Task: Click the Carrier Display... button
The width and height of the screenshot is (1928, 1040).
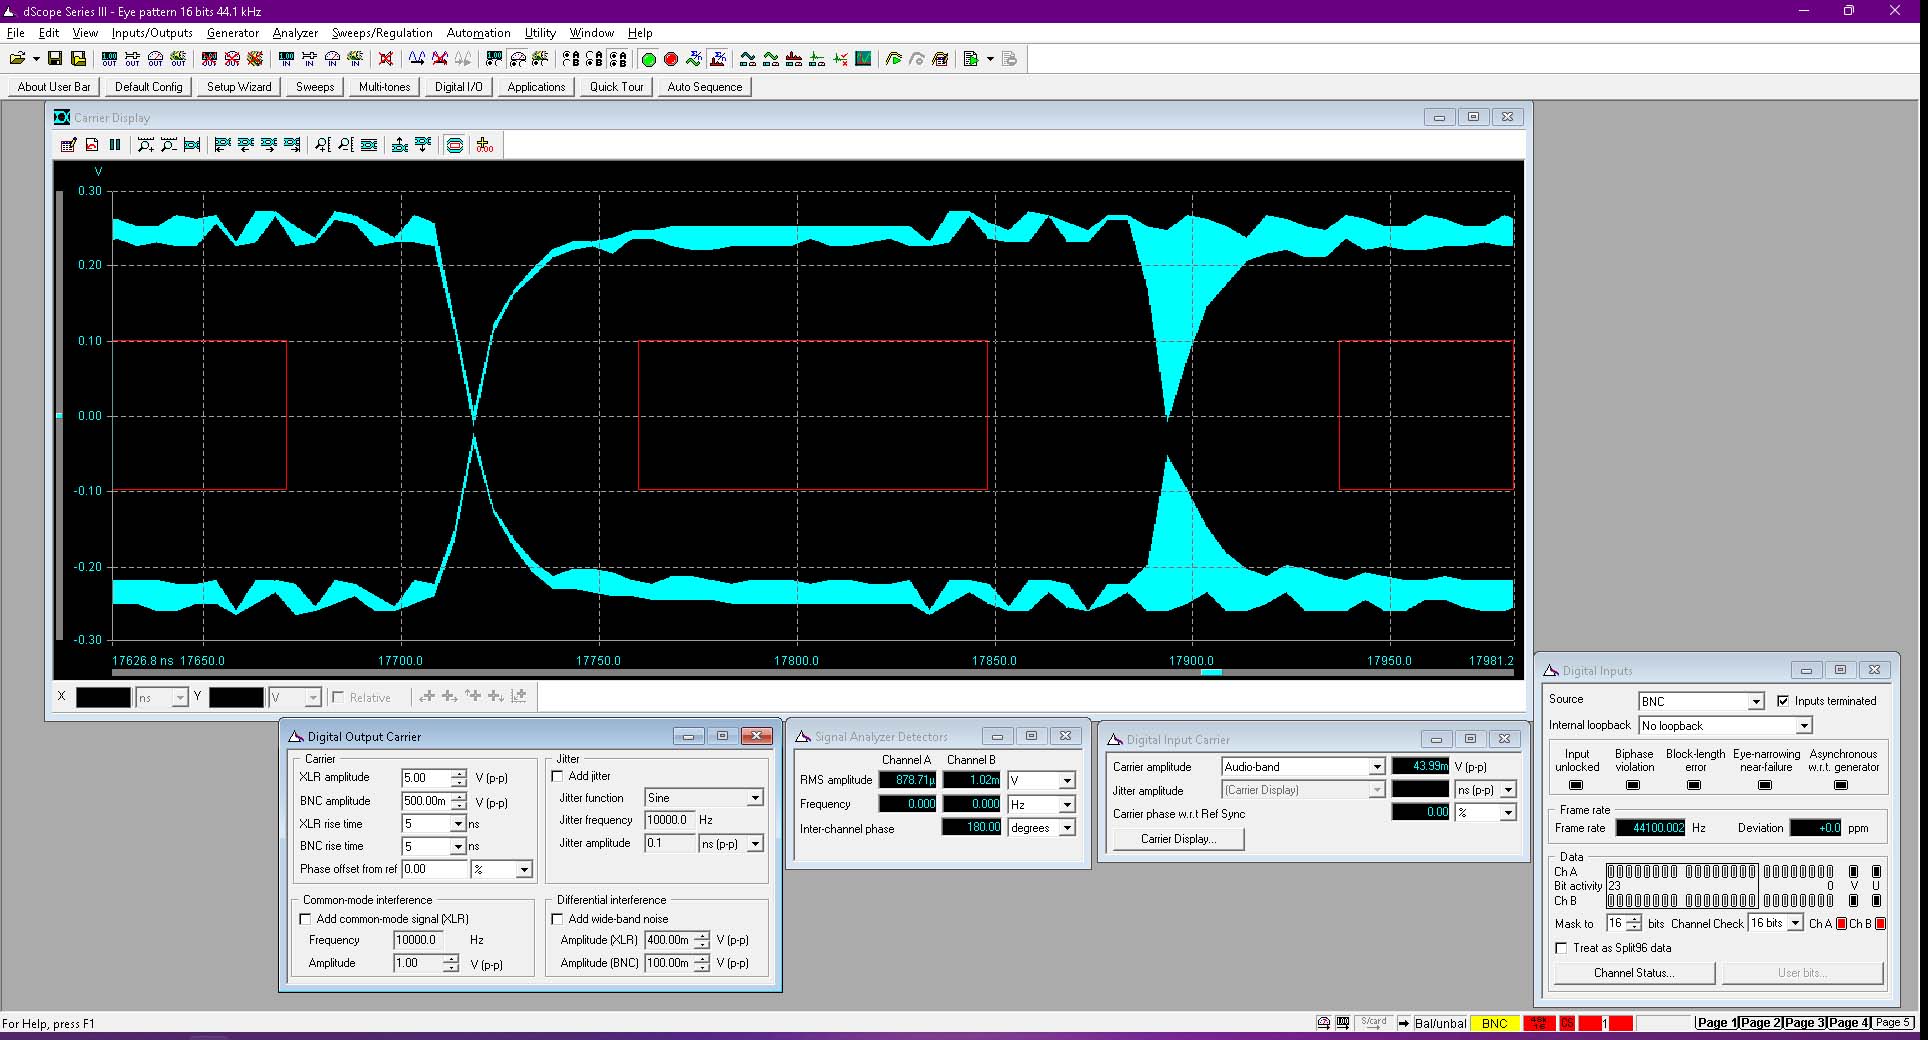Action: [x=1179, y=839]
